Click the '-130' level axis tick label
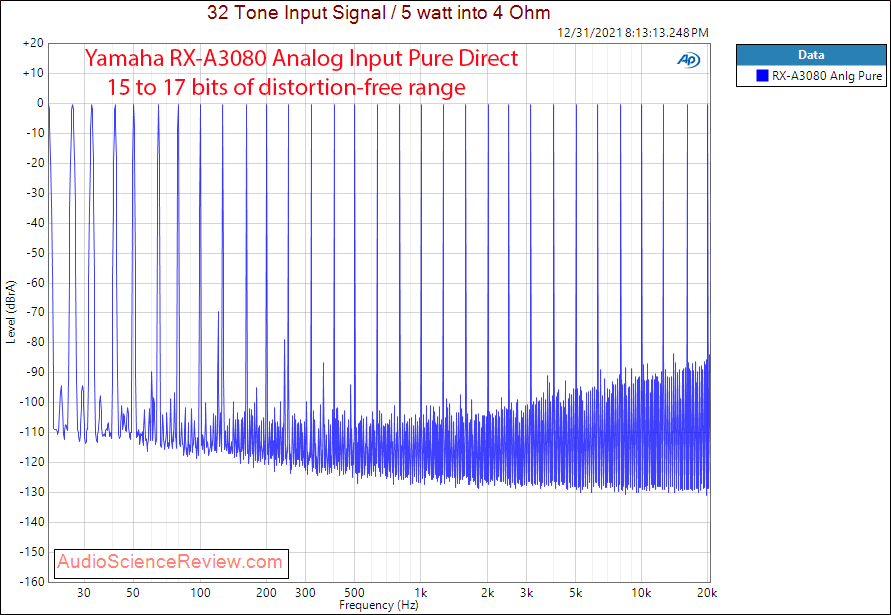891x615 pixels. [x=32, y=492]
